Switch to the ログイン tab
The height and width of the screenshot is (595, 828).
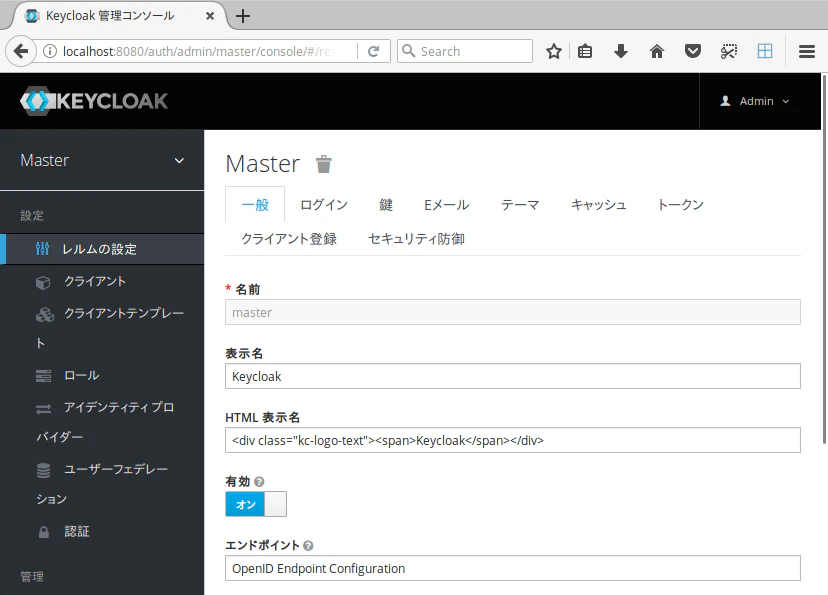pyautogui.click(x=324, y=204)
